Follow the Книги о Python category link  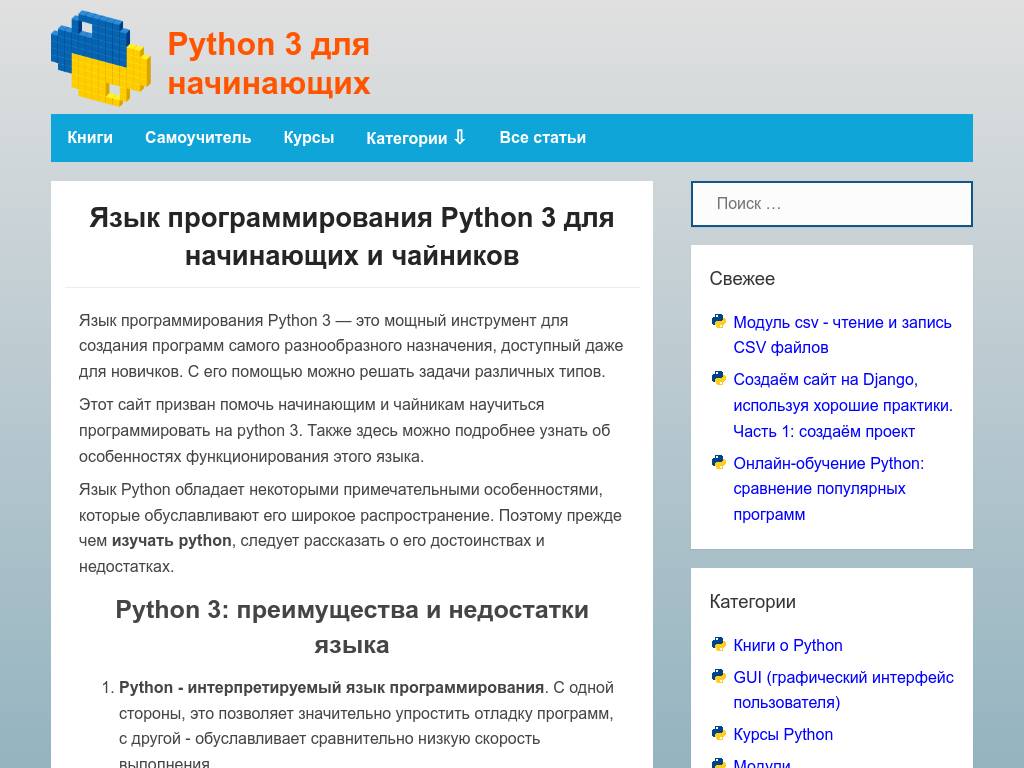point(787,645)
